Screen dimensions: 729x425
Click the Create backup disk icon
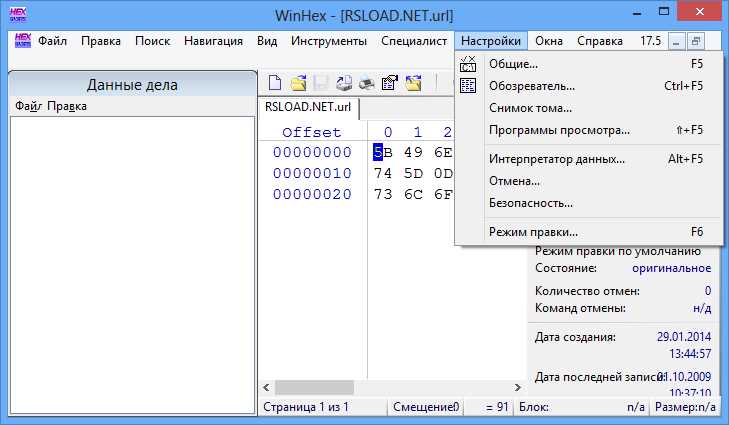(344, 83)
